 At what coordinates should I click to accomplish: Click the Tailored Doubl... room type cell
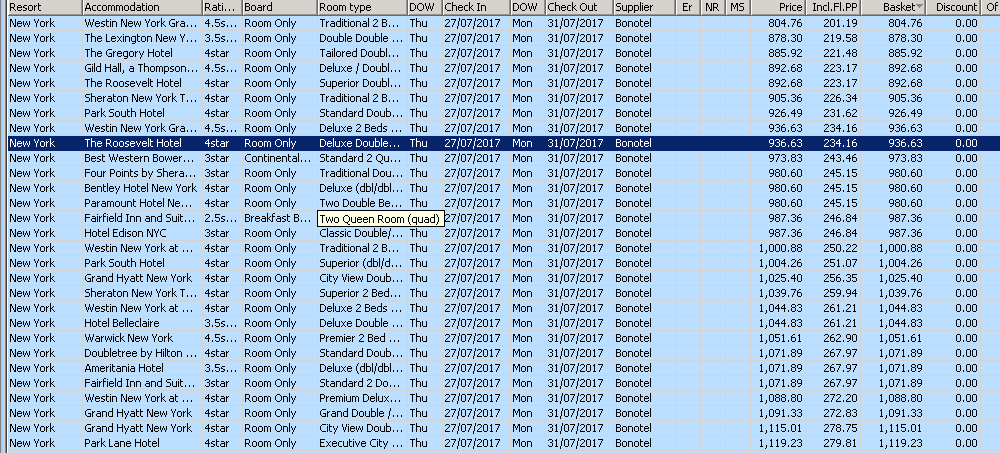(x=362, y=53)
